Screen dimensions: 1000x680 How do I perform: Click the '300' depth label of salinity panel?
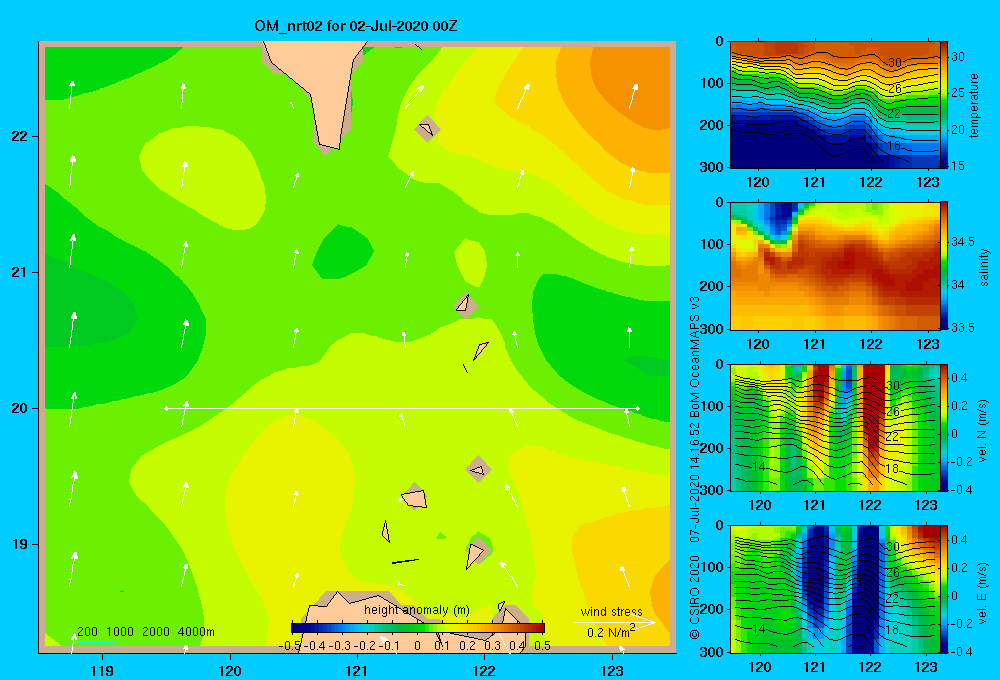[x=712, y=329]
